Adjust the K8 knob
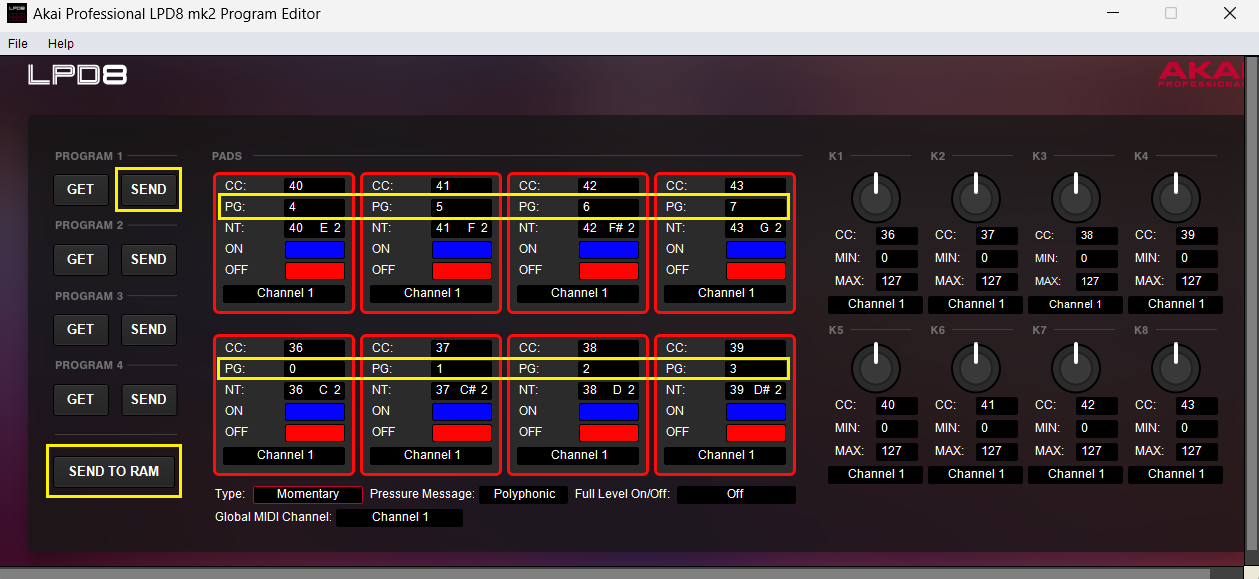This screenshot has height=579, width=1259. [x=1176, y=367]
